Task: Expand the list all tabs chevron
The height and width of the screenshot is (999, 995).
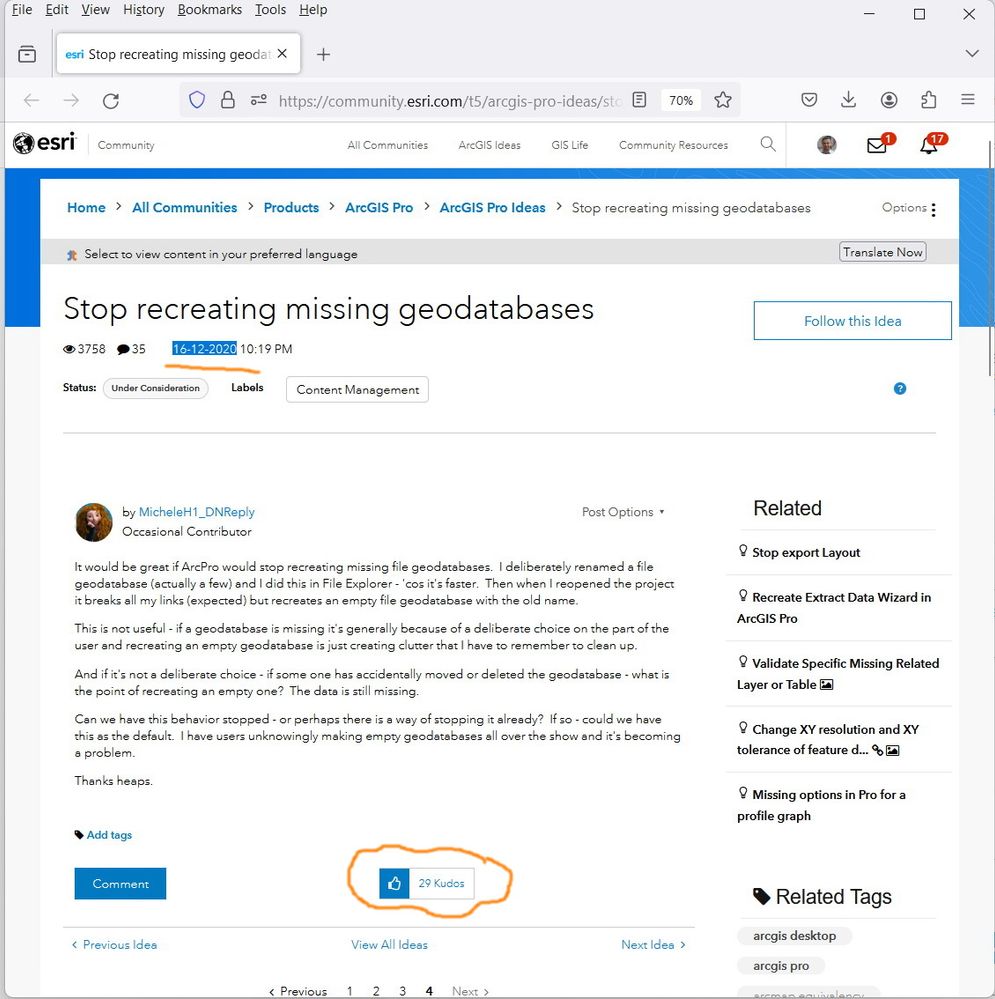Action: coord(971,54)
